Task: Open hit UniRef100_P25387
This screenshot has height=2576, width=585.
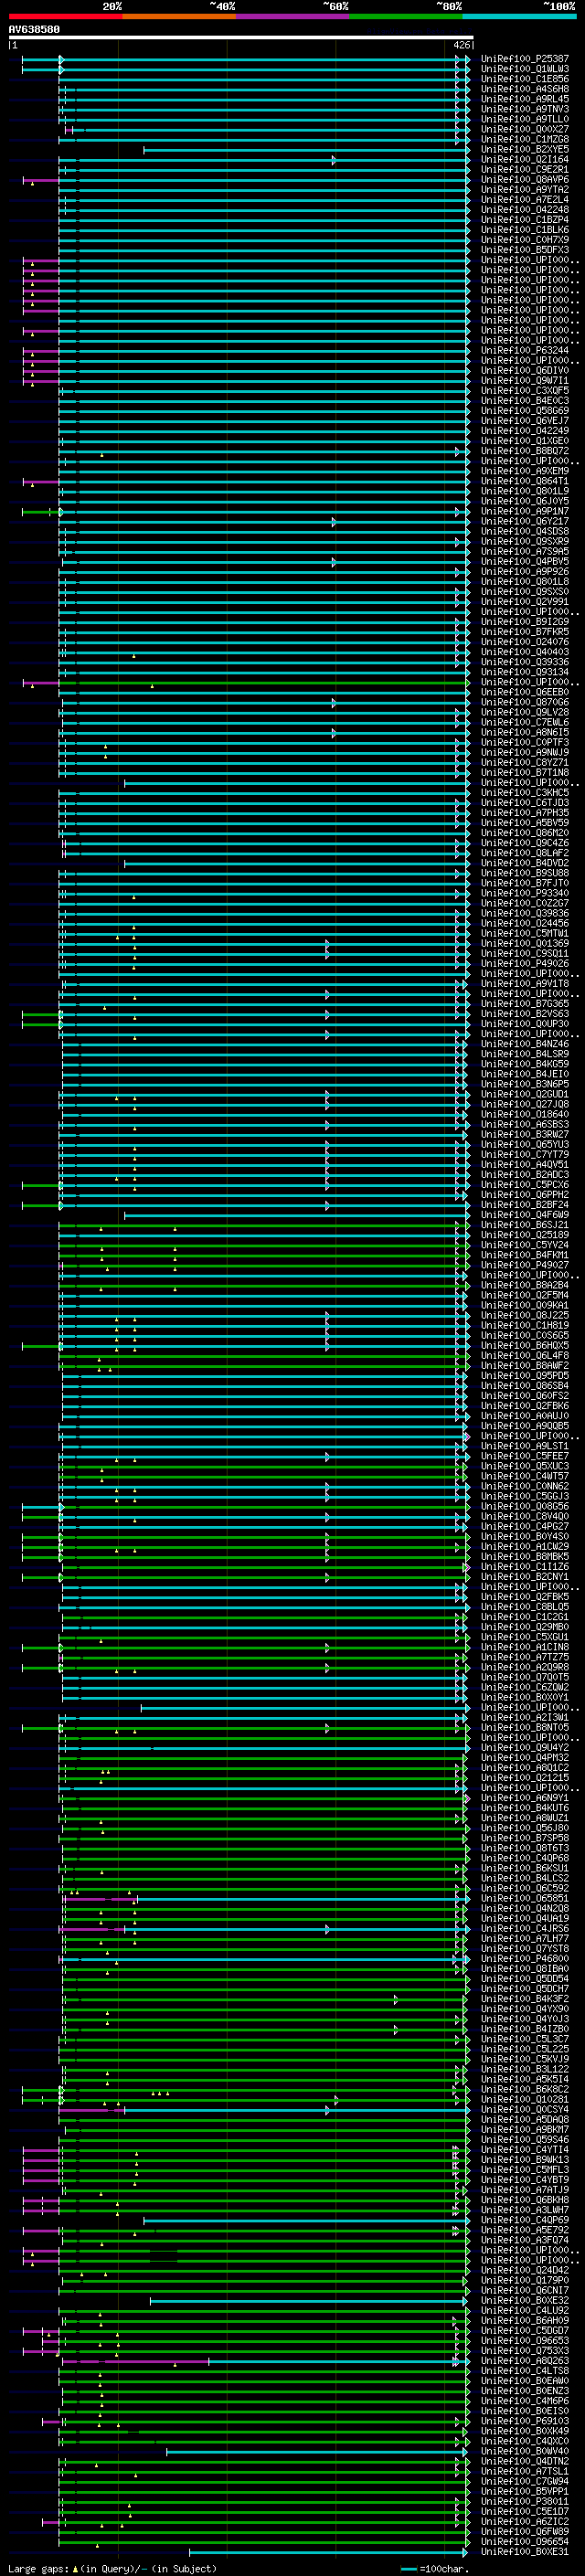Action: (x=524, y=59)
